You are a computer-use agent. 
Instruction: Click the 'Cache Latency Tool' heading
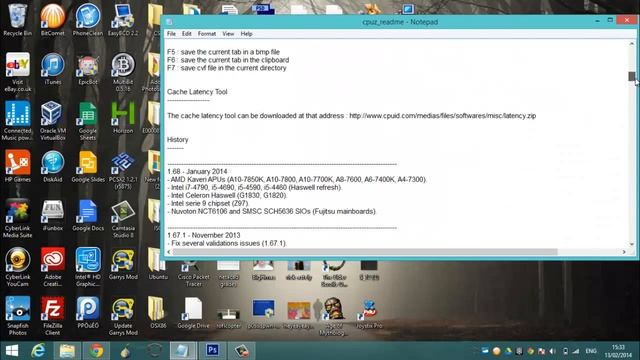coord(197,92)
